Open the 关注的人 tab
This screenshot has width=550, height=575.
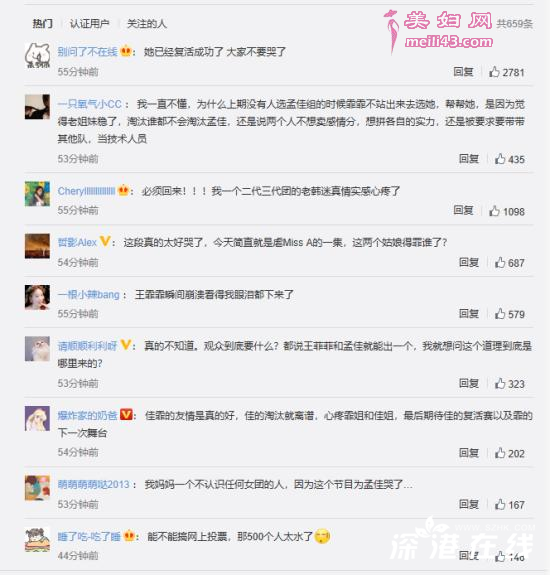147,24
